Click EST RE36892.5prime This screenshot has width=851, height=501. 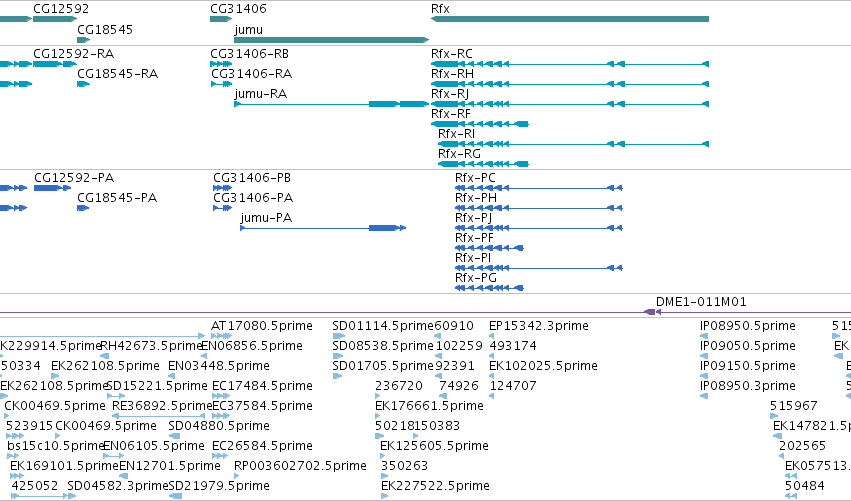[x=162, y=406]
